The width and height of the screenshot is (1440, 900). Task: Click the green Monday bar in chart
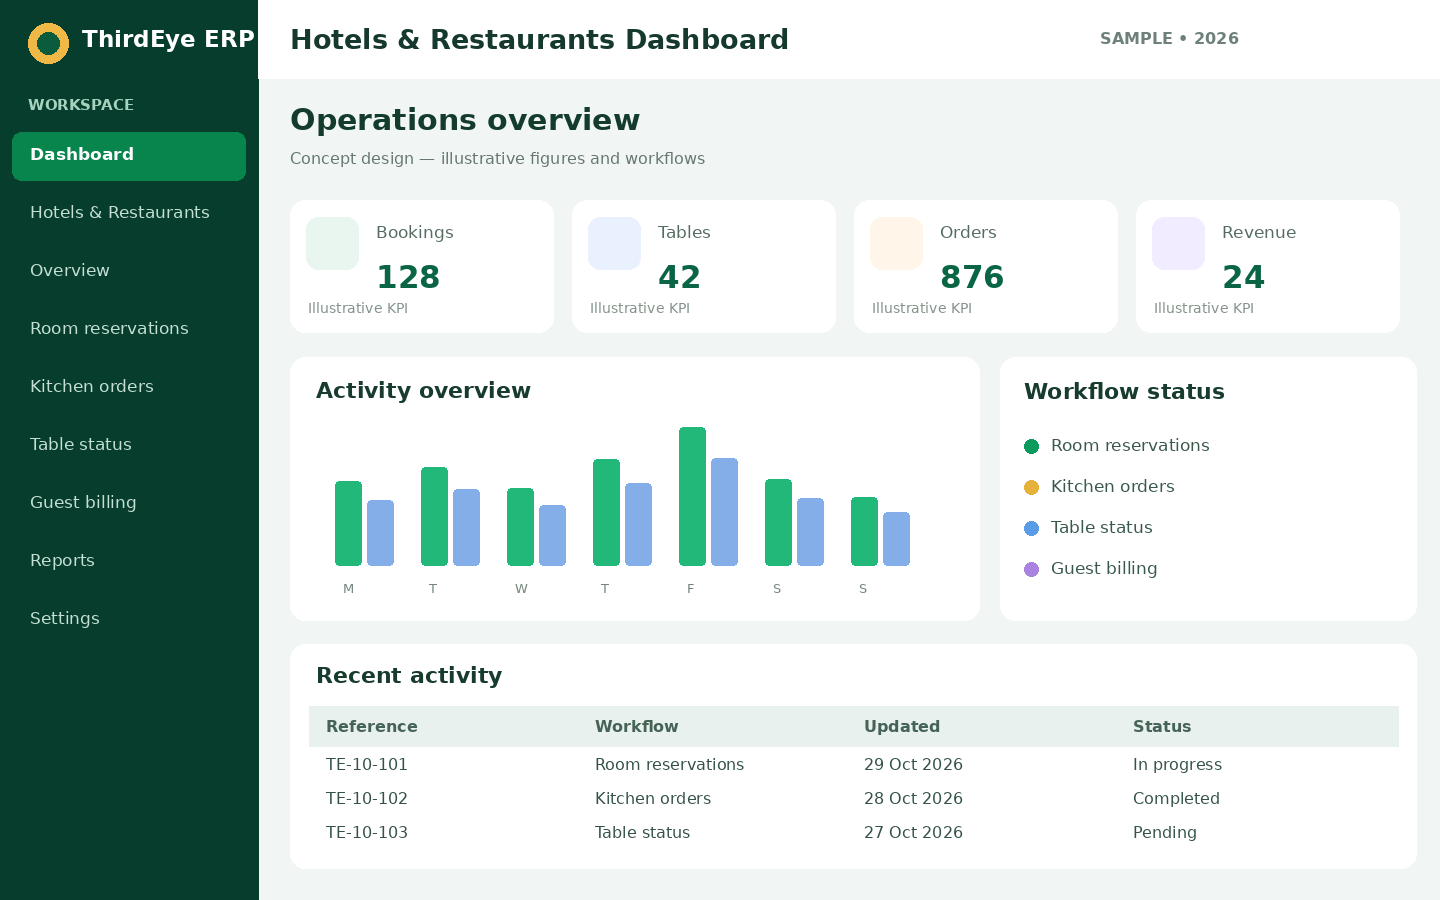pyautogui.click(x=348, y=523)
